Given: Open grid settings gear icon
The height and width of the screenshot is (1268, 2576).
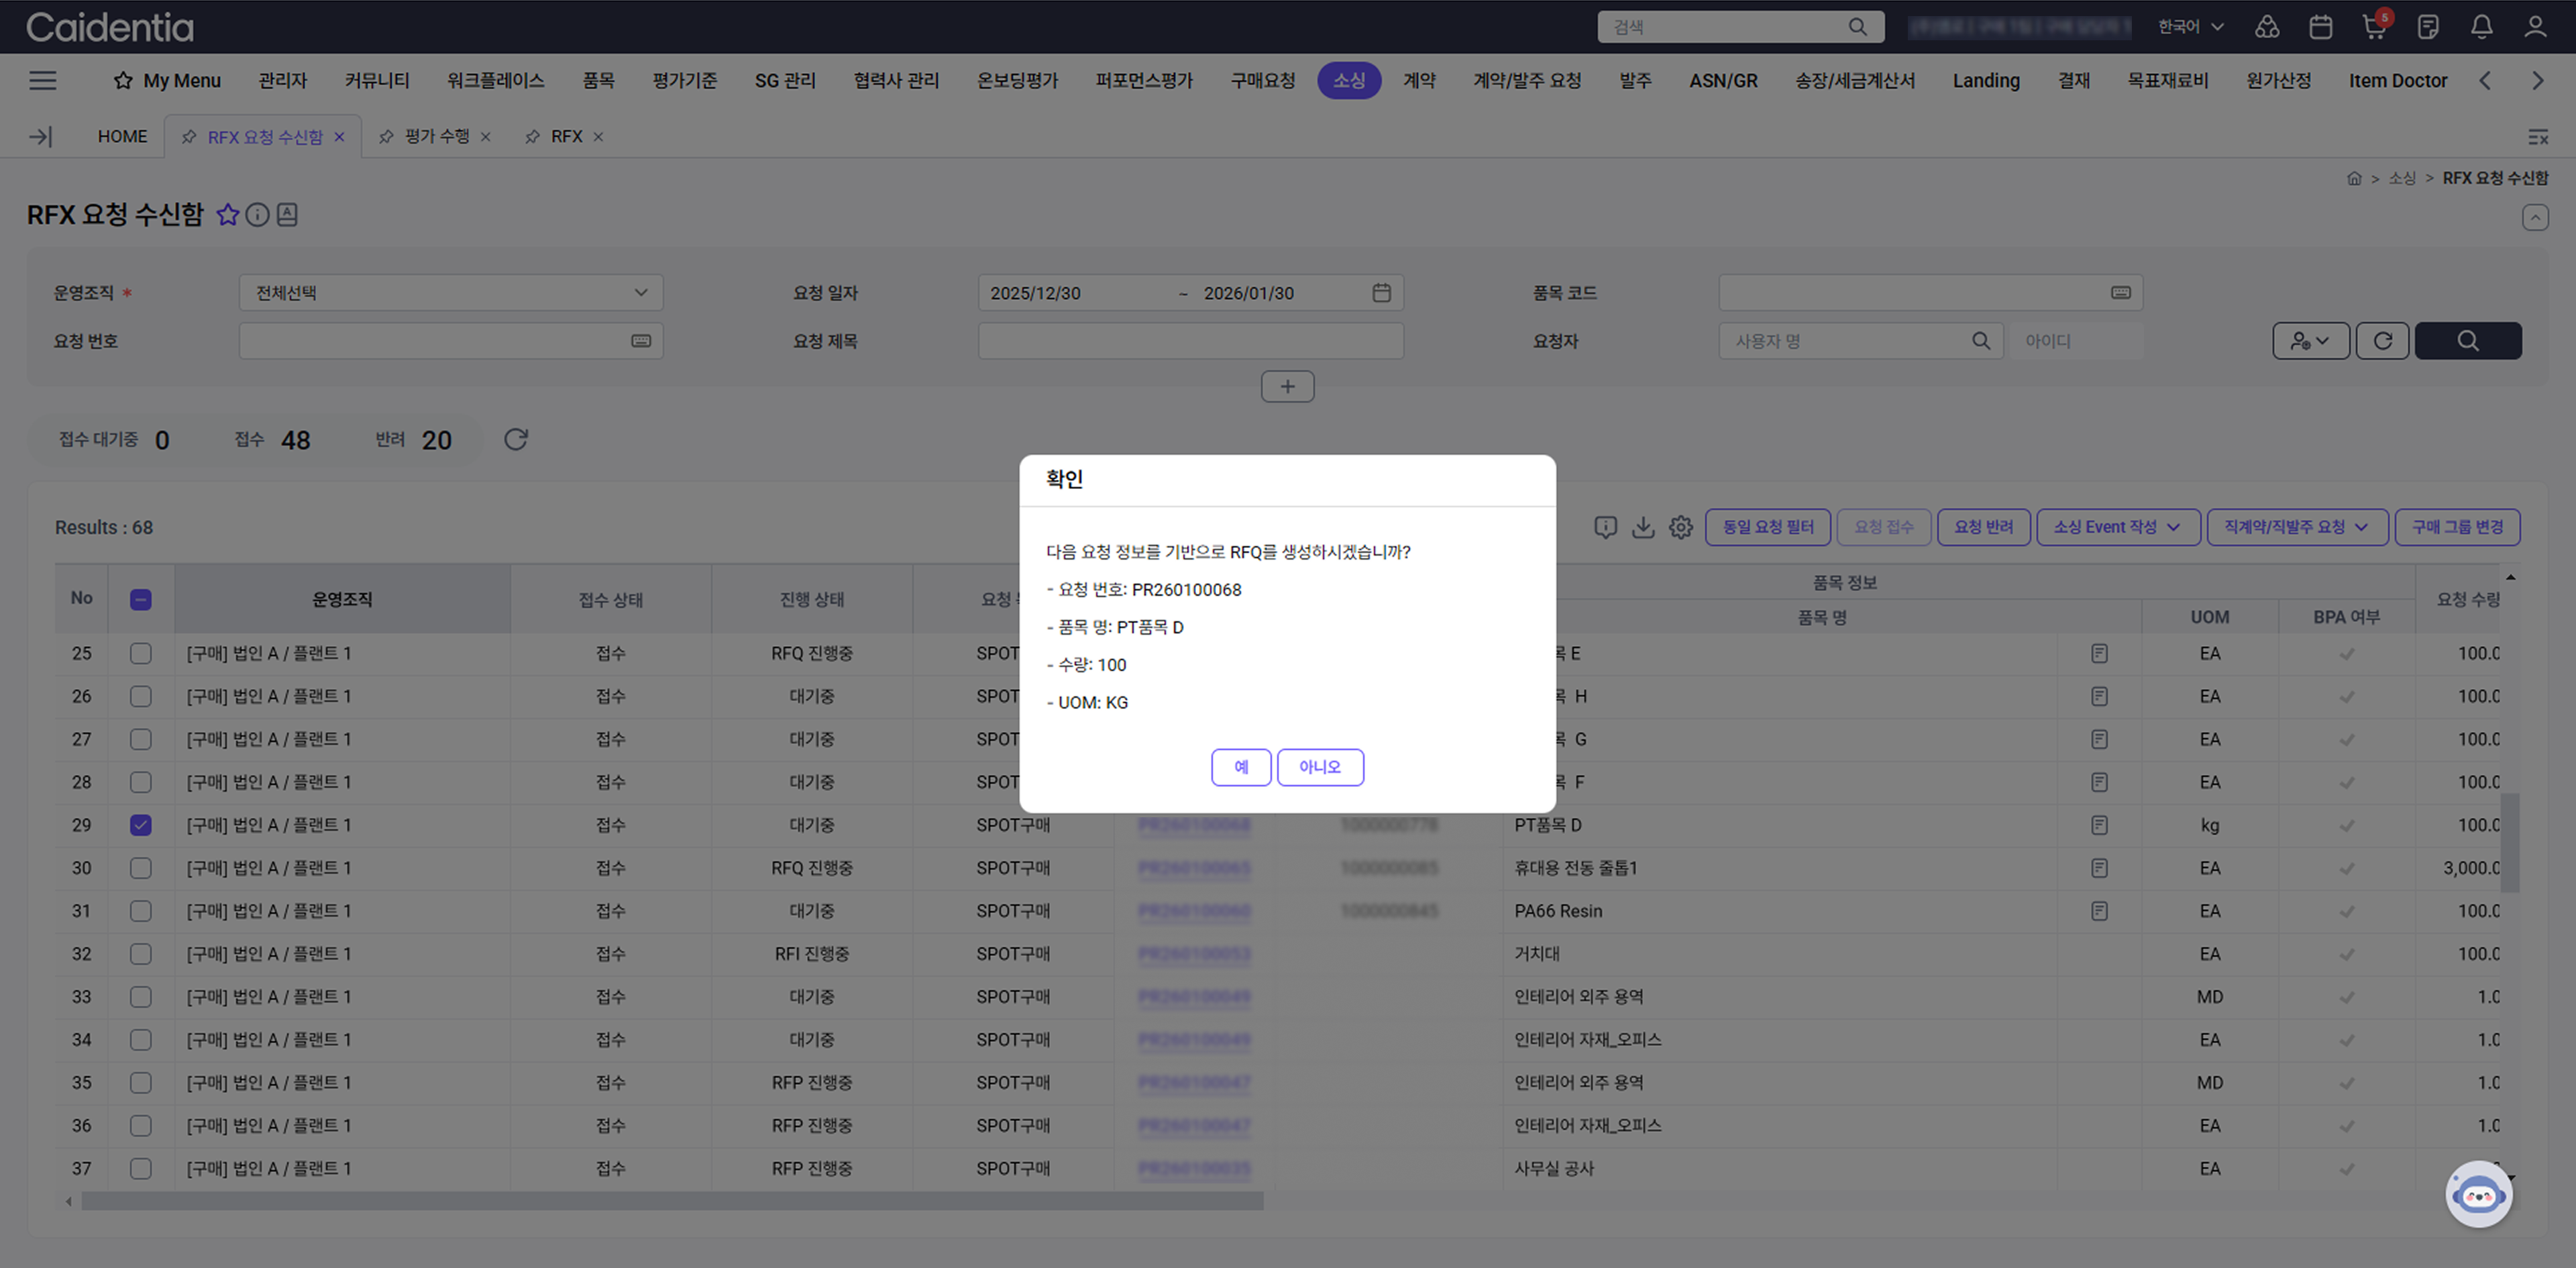Looking at the screenshot, I should (1680, 527).
